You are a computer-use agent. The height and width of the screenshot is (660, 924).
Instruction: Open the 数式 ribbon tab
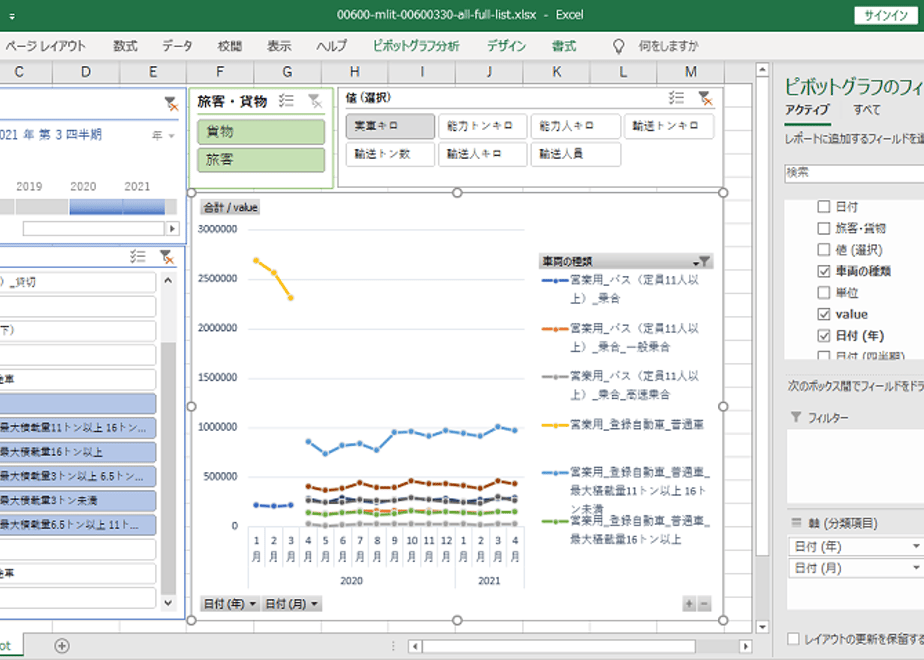pos(125,46)
